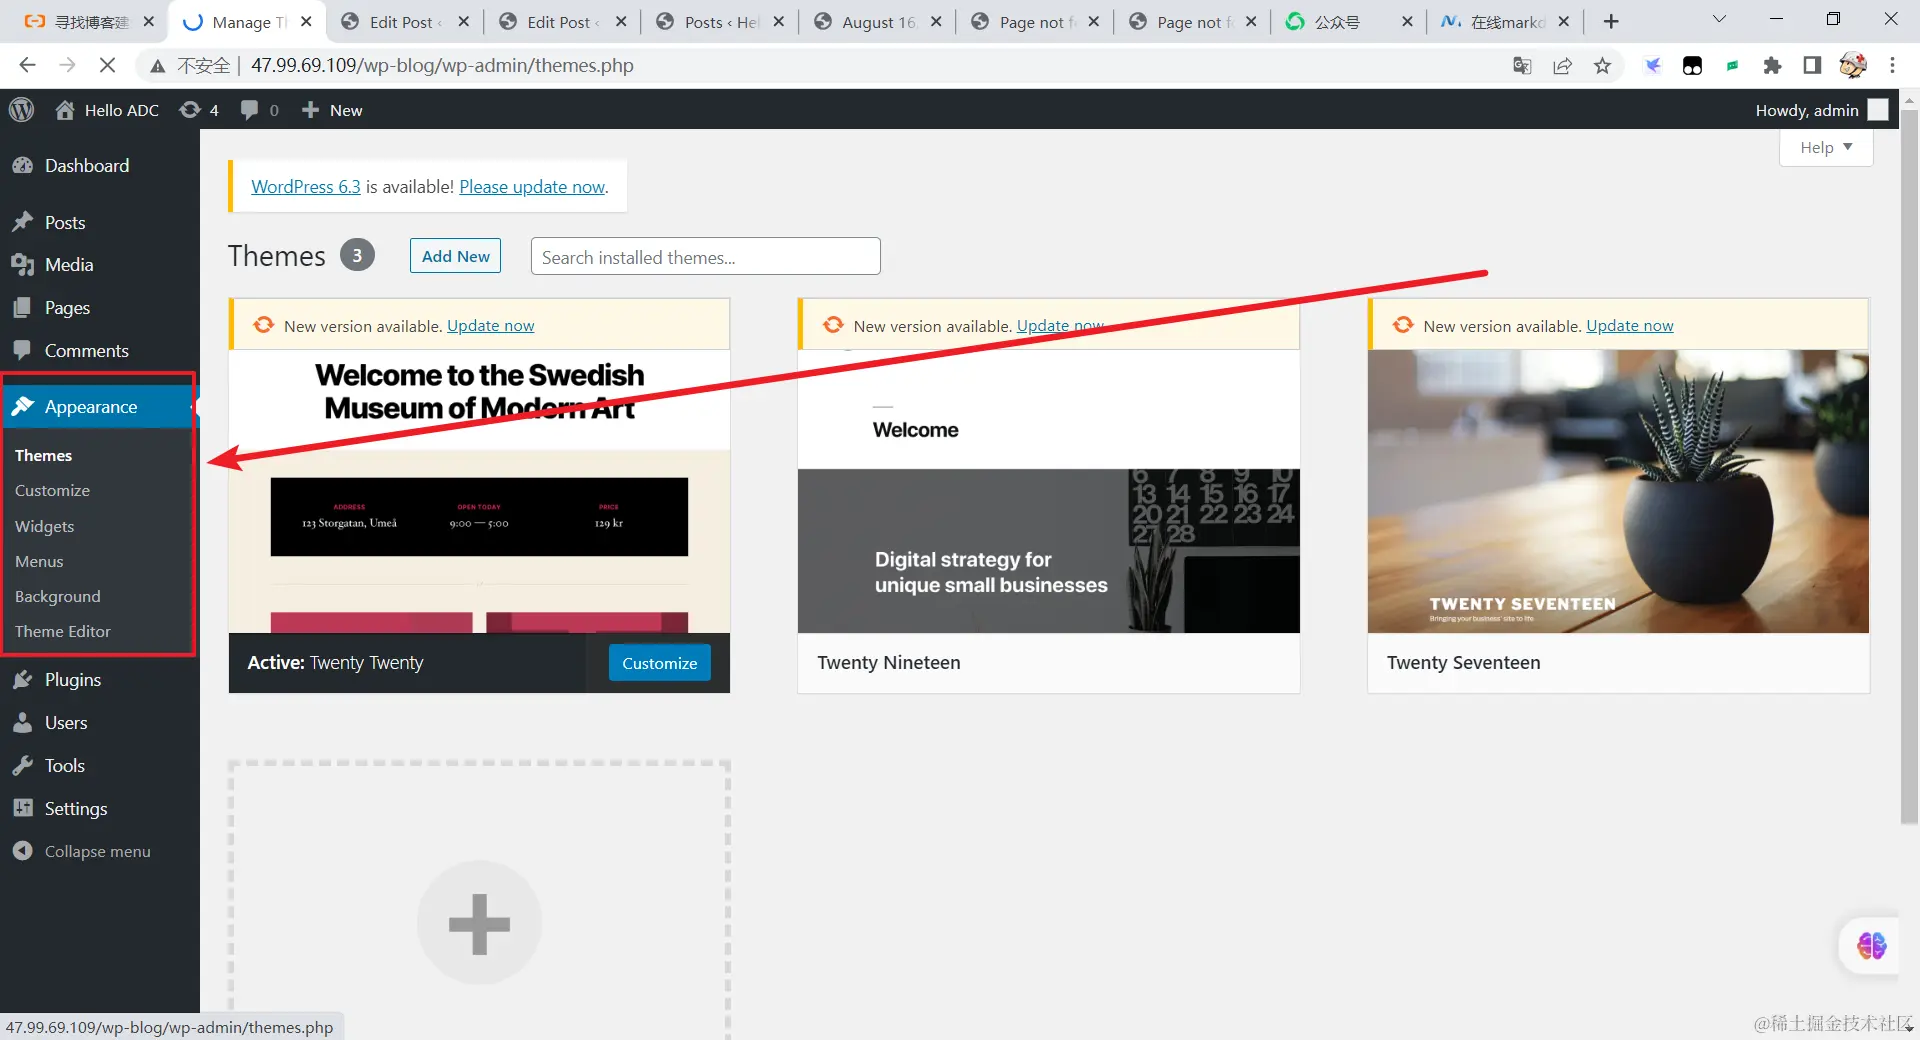Bookmark this page with star icon
Image resolution: width=1920 pixels, height=1040 pixels.
coord(1602,65)
